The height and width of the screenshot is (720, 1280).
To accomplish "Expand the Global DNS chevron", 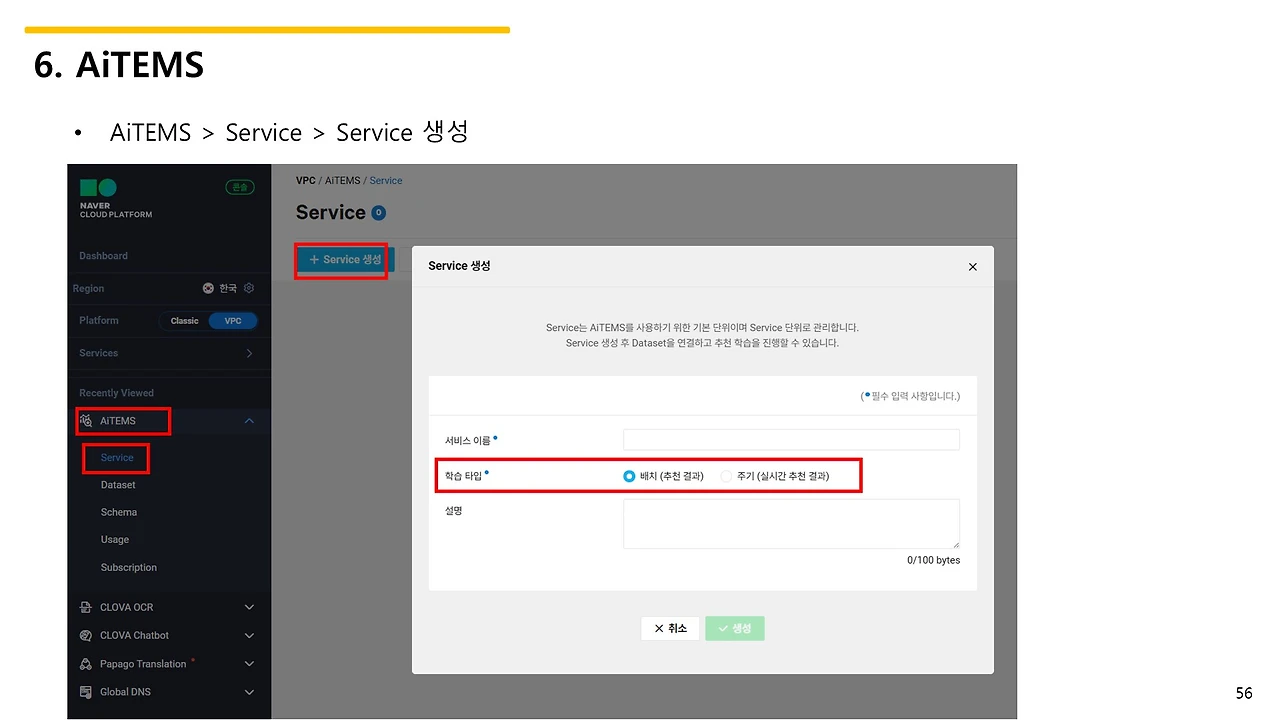I will (249, 692).
